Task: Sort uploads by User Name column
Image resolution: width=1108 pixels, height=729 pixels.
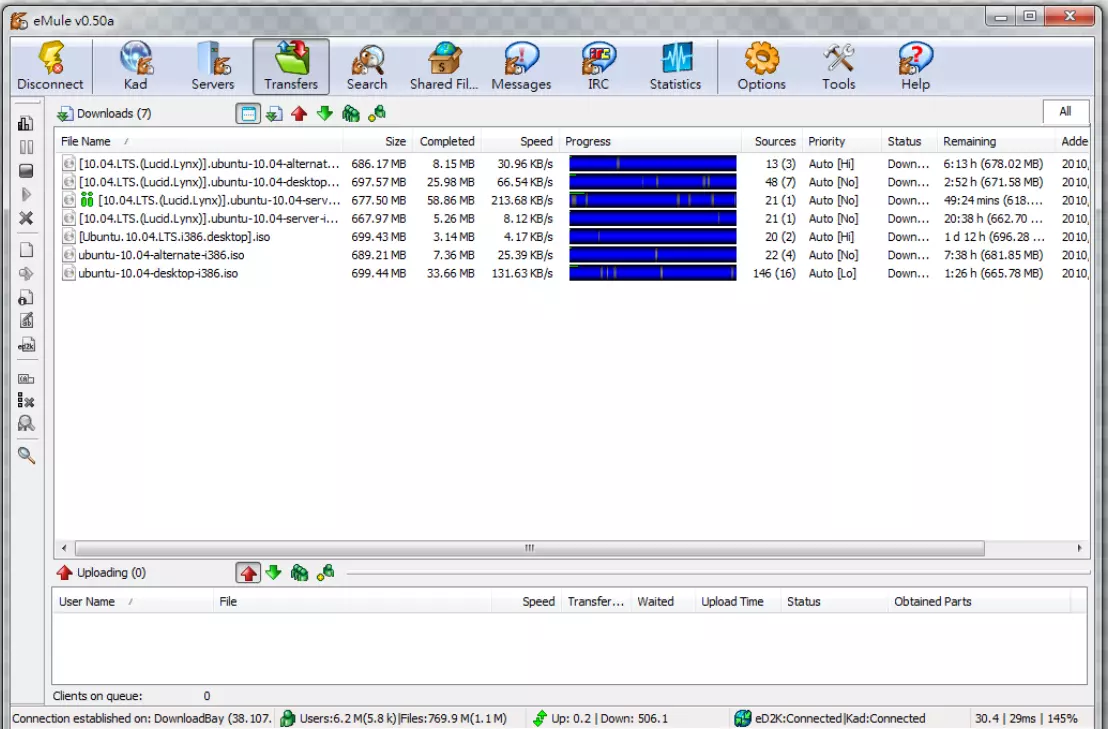Action: pos(133,602)
